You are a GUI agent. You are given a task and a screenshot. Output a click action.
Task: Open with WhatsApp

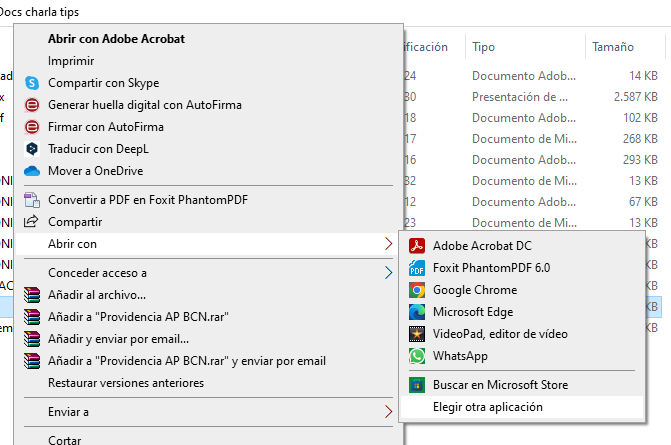(521, 356)
